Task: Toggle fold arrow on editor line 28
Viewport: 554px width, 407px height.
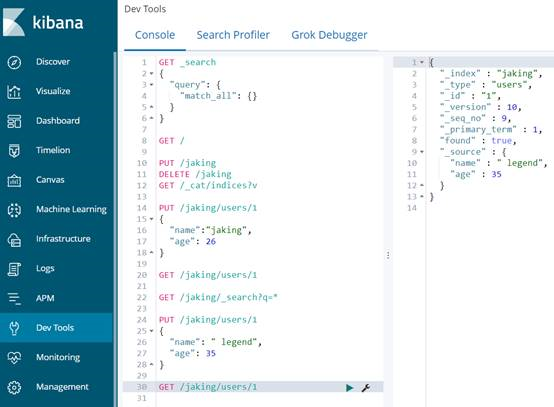Action: [152, 364]
